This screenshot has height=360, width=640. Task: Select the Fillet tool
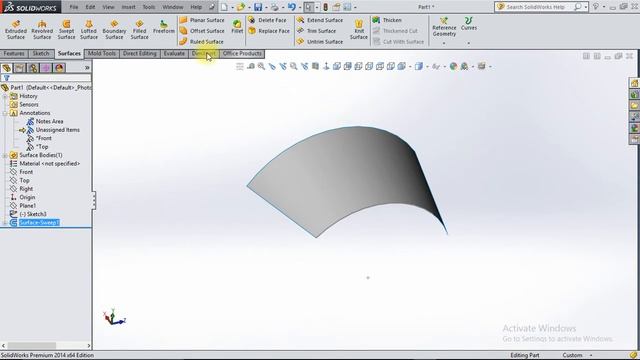(x=237, y=27)
